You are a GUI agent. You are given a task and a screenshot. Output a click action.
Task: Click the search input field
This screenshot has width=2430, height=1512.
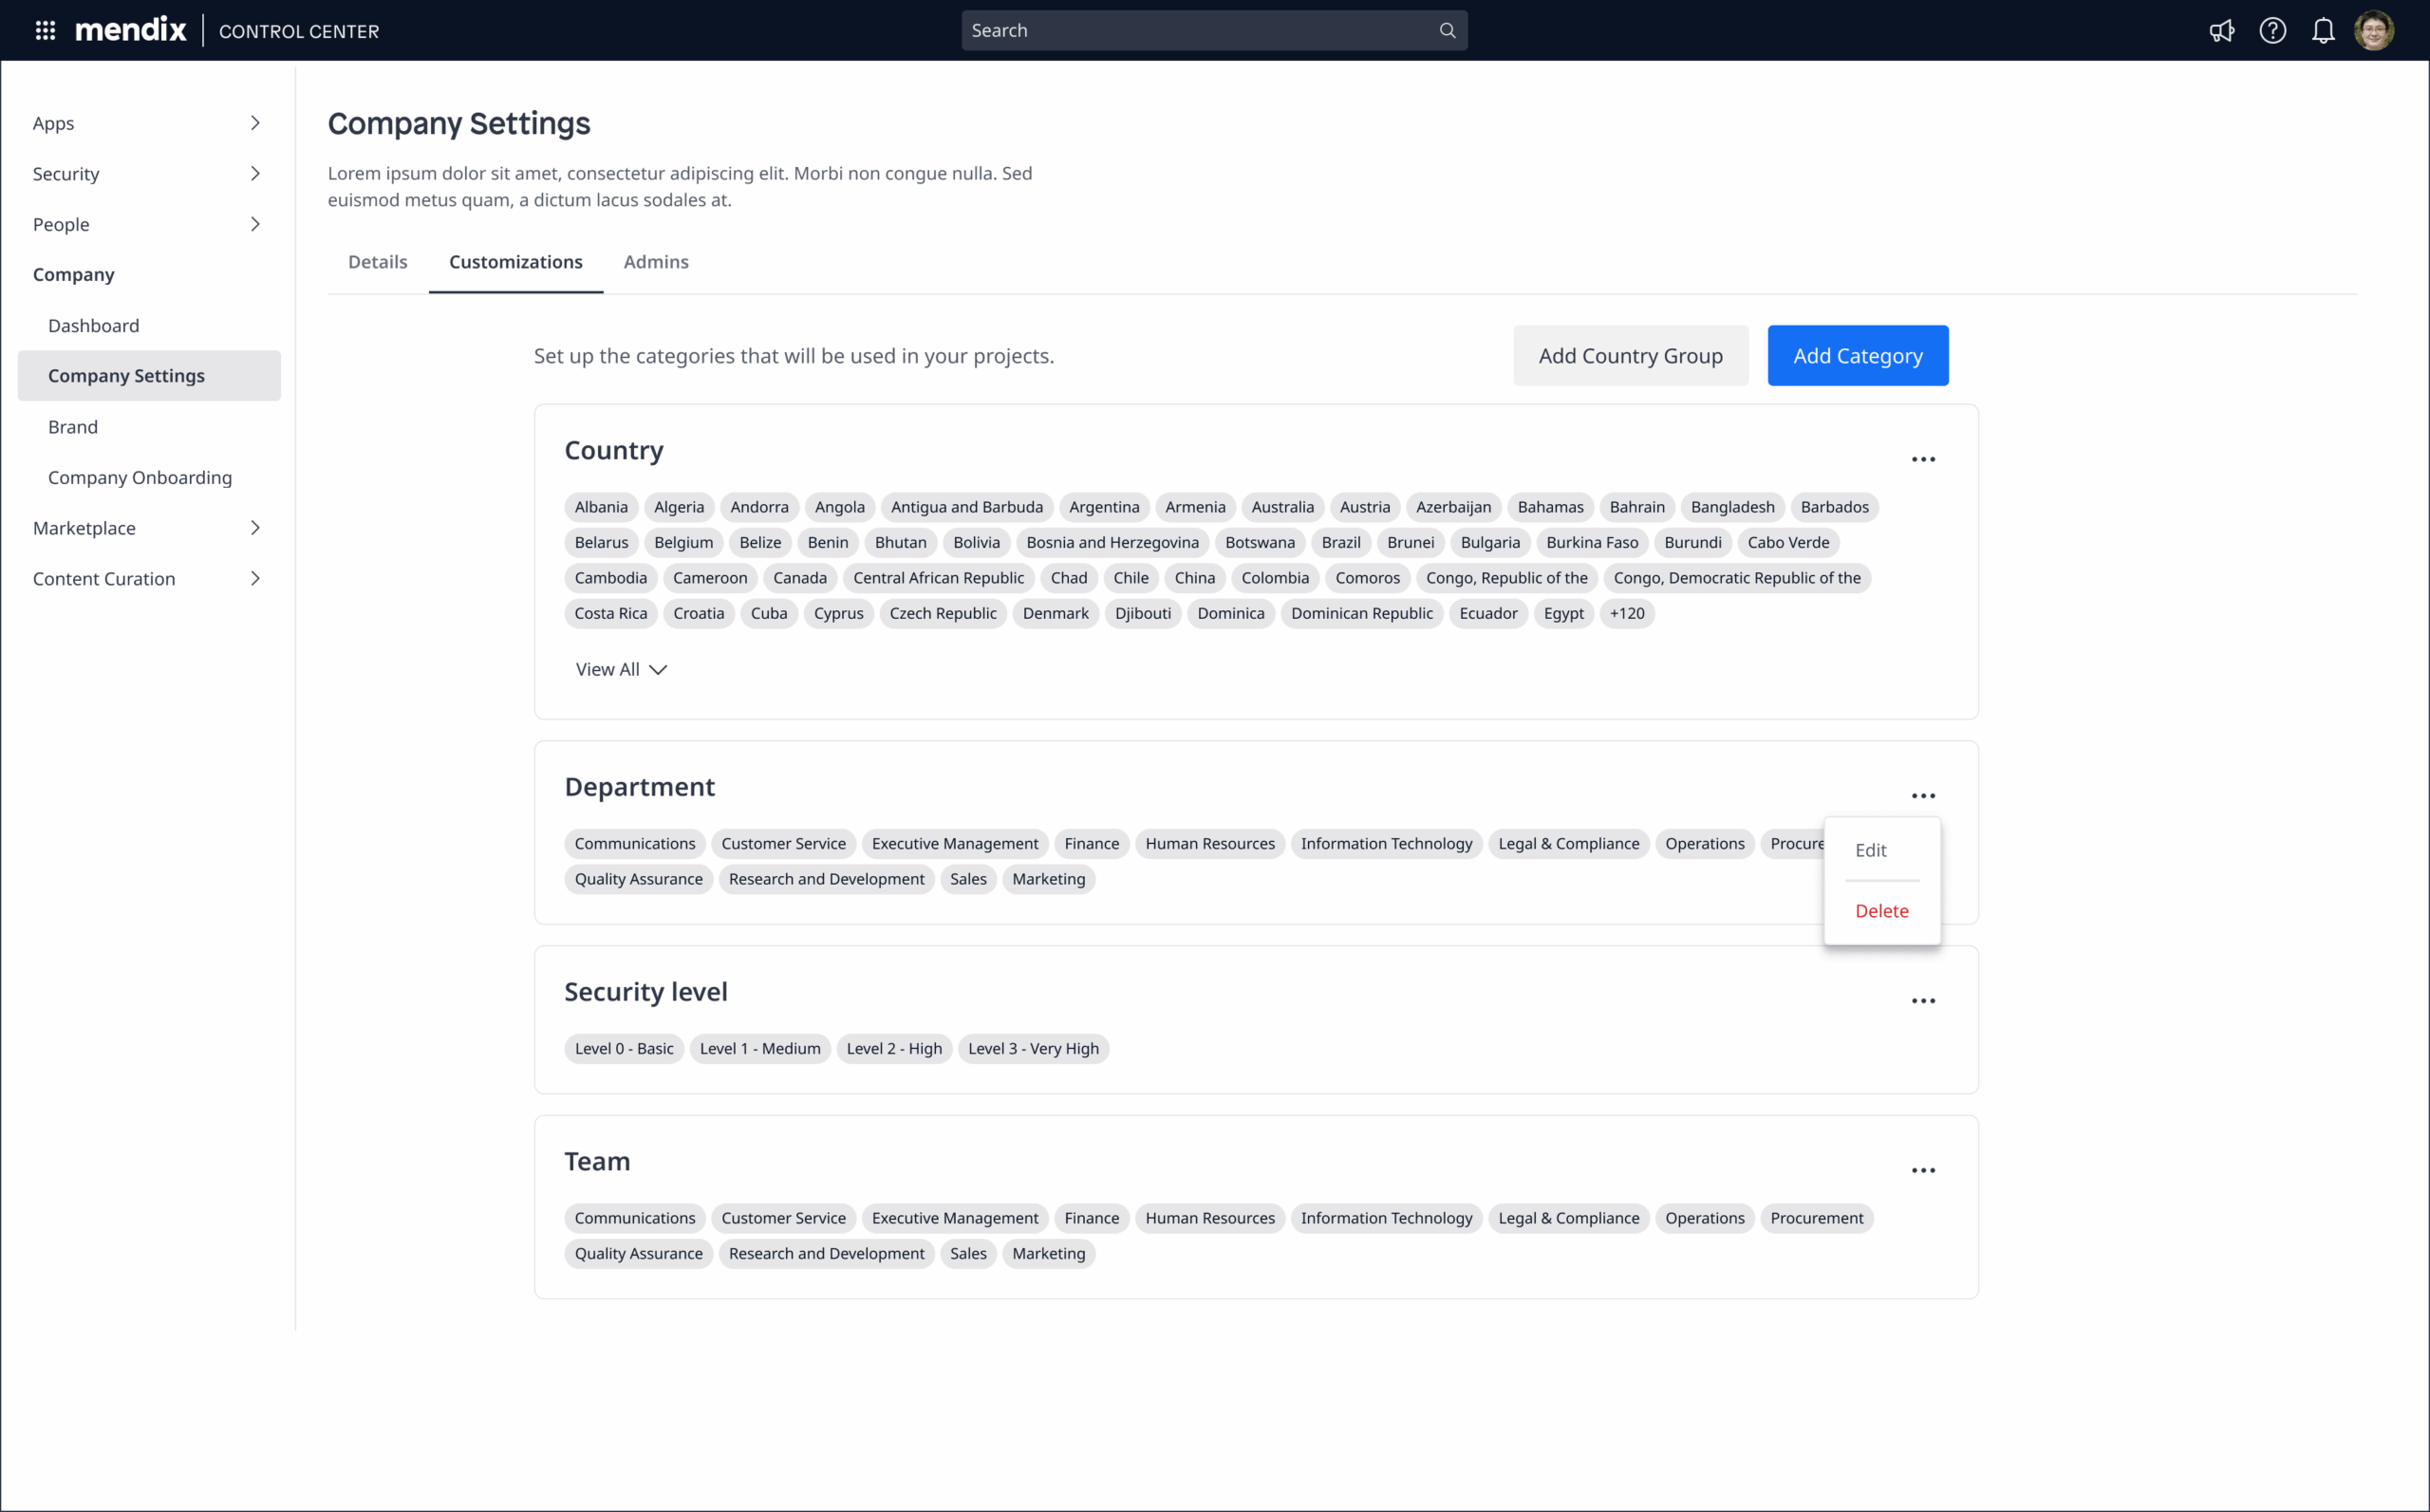coord(1150,30)
